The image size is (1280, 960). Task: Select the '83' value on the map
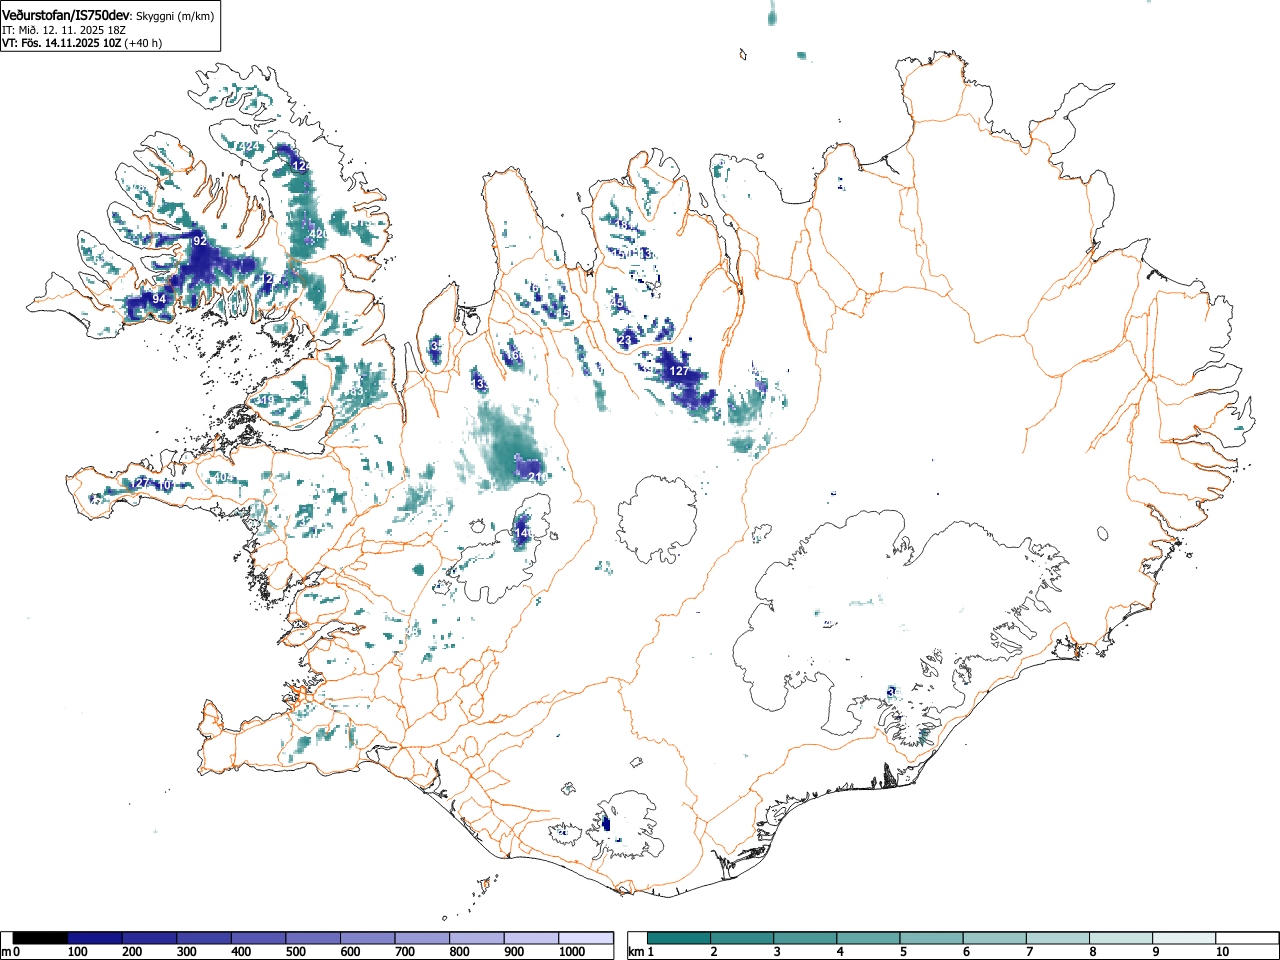click(x=357, y=391)
